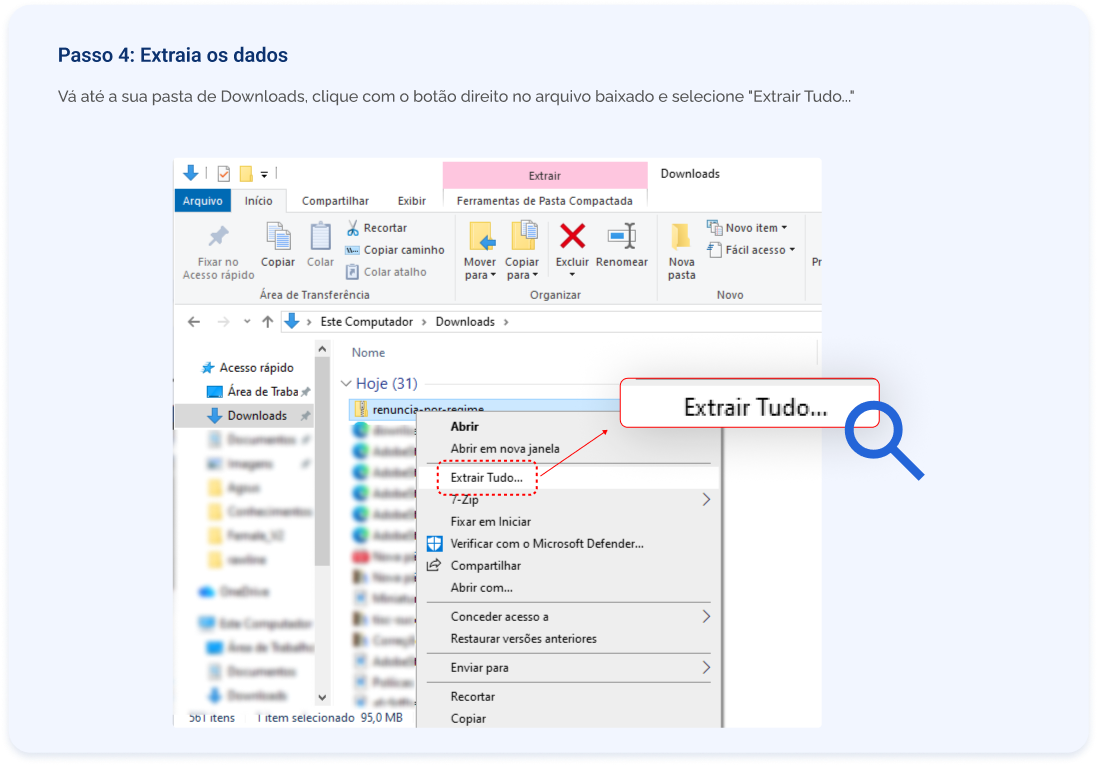This screenshot has width=1098, height=766.
Task: Click the Renomear icon
Action: click(622, 237)
